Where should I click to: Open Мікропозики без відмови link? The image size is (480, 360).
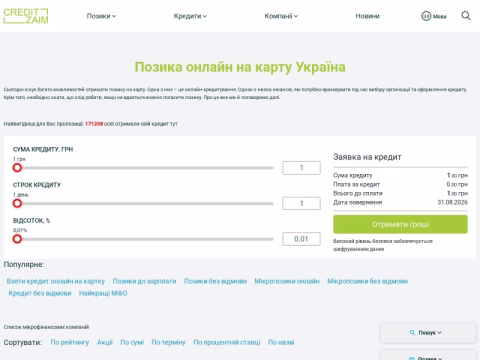[x=367, y=281]
